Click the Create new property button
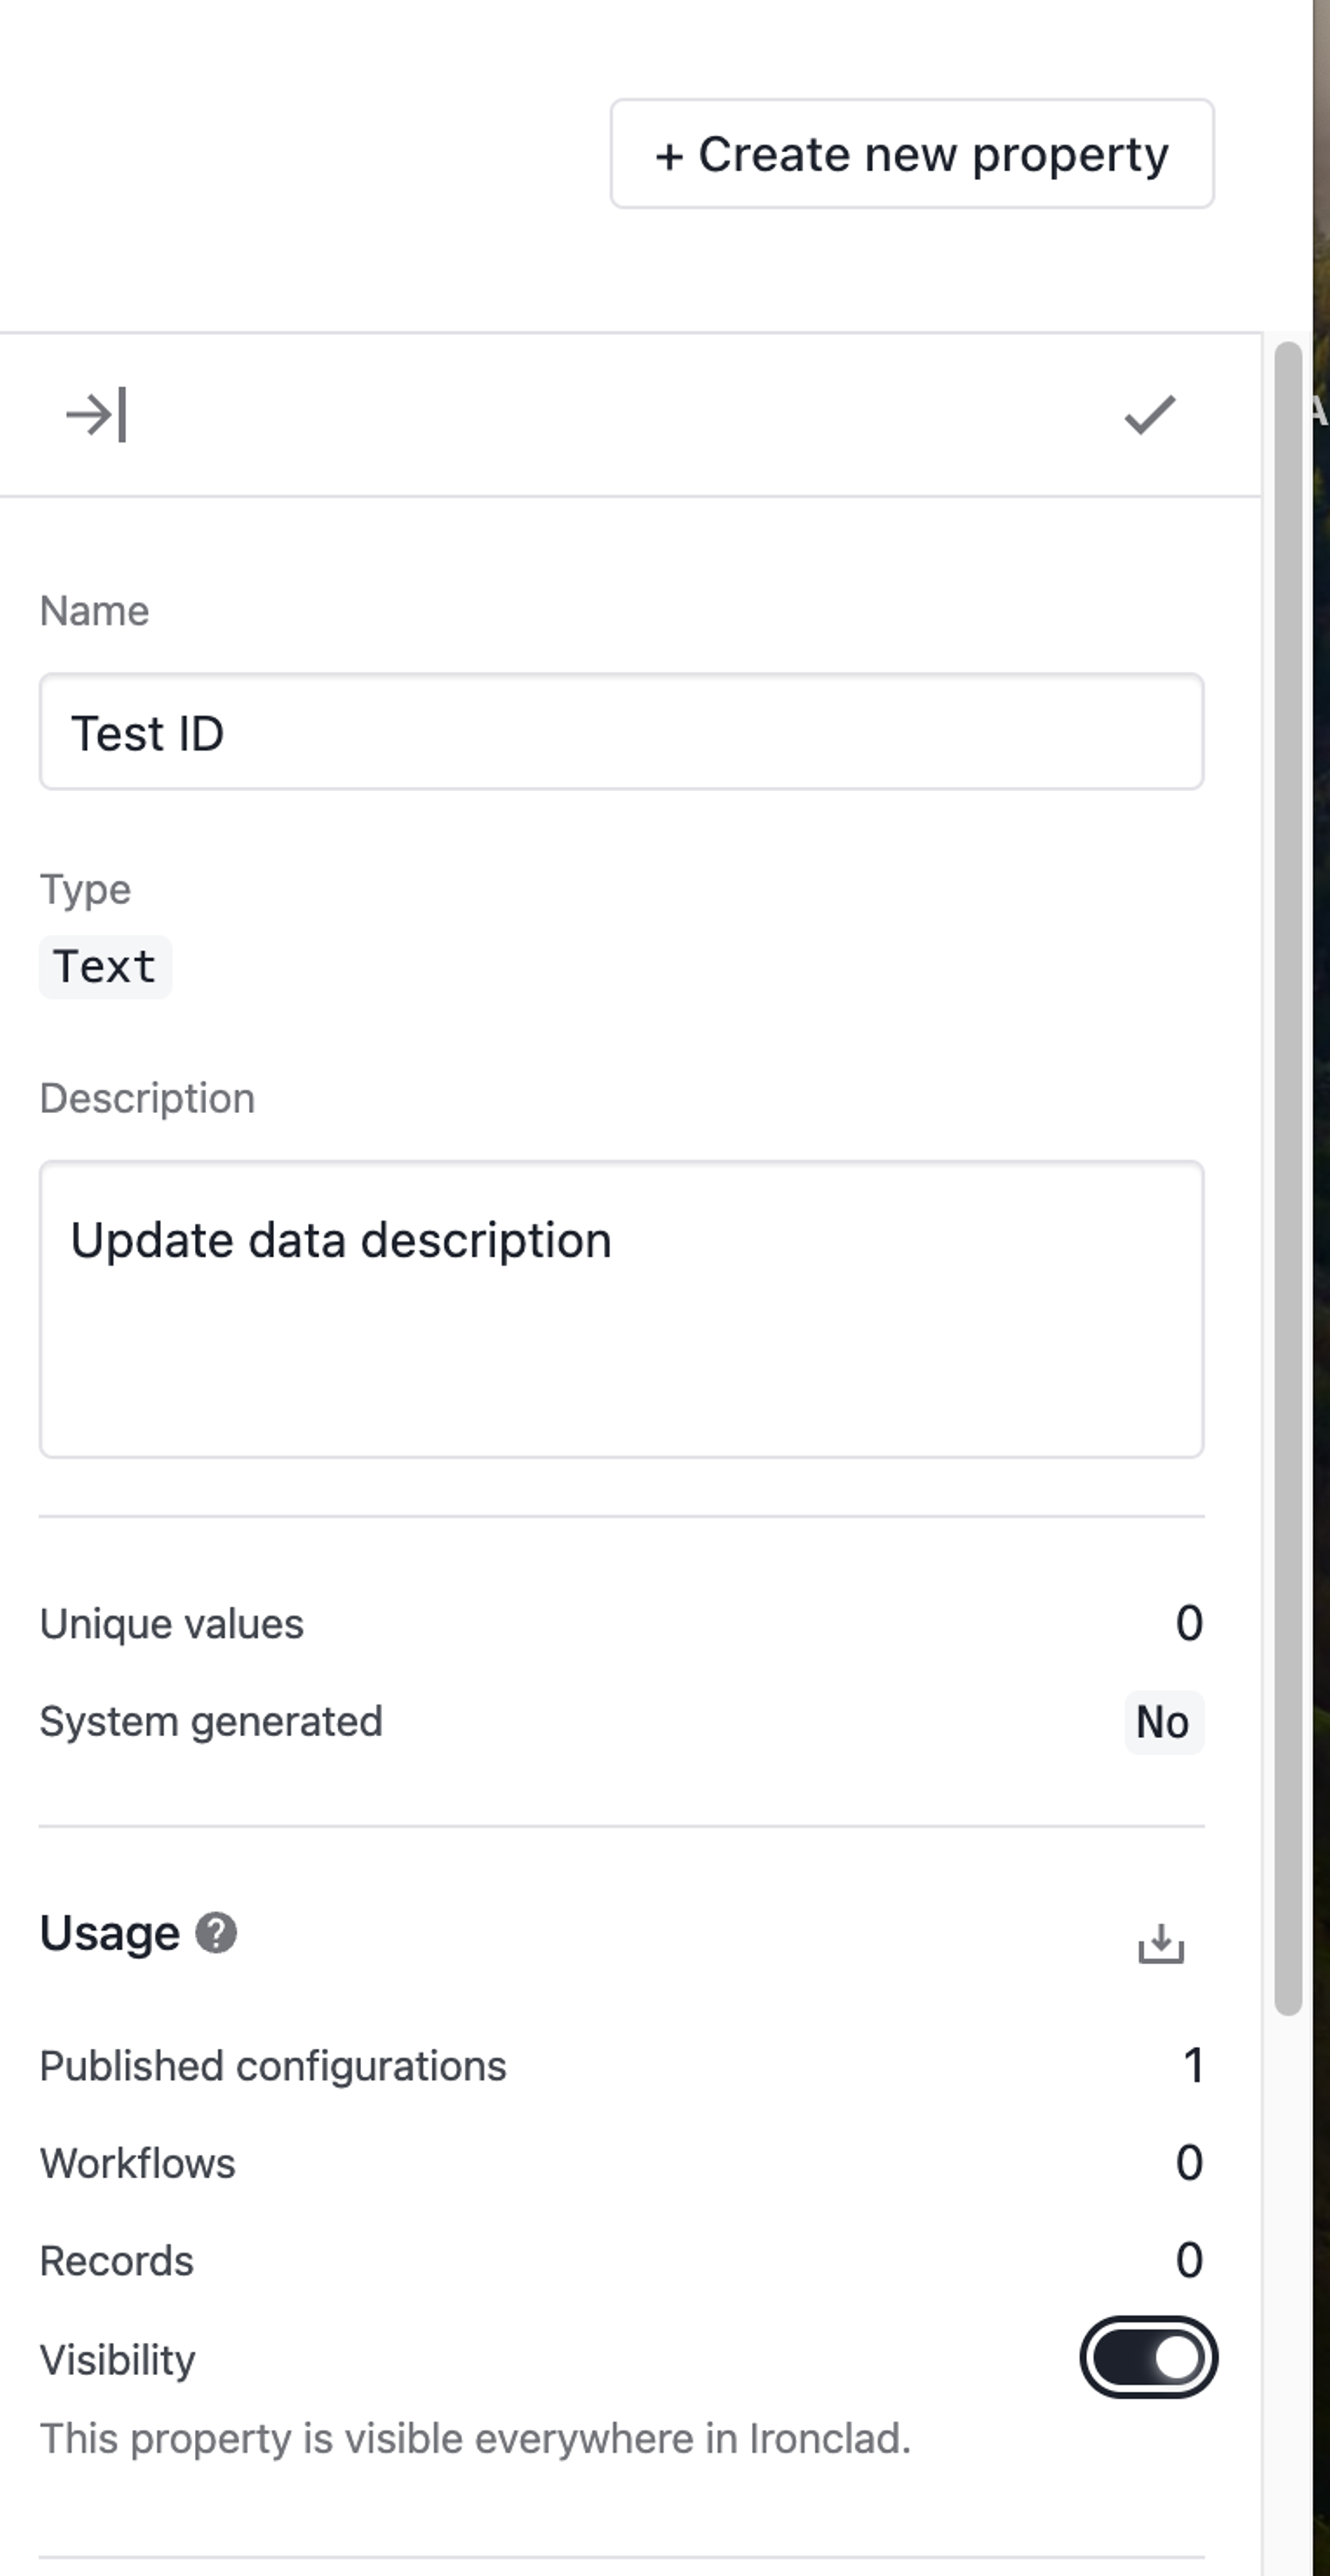 (x=912, y=154)
